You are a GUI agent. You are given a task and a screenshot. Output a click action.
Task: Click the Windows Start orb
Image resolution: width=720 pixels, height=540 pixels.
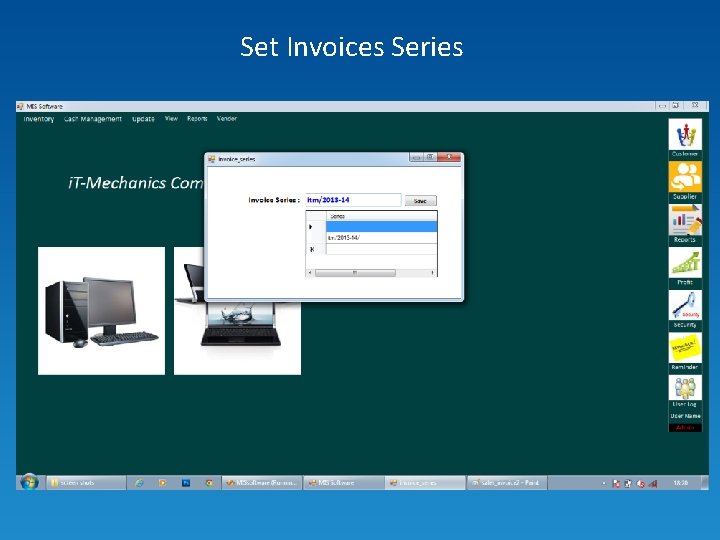(x=29, y=483)
